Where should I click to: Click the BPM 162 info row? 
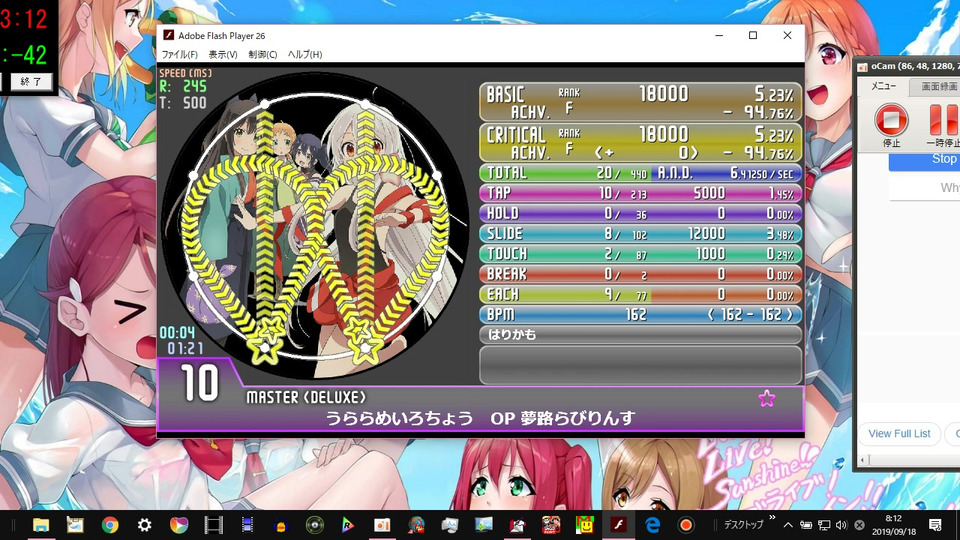coord(640,315)
